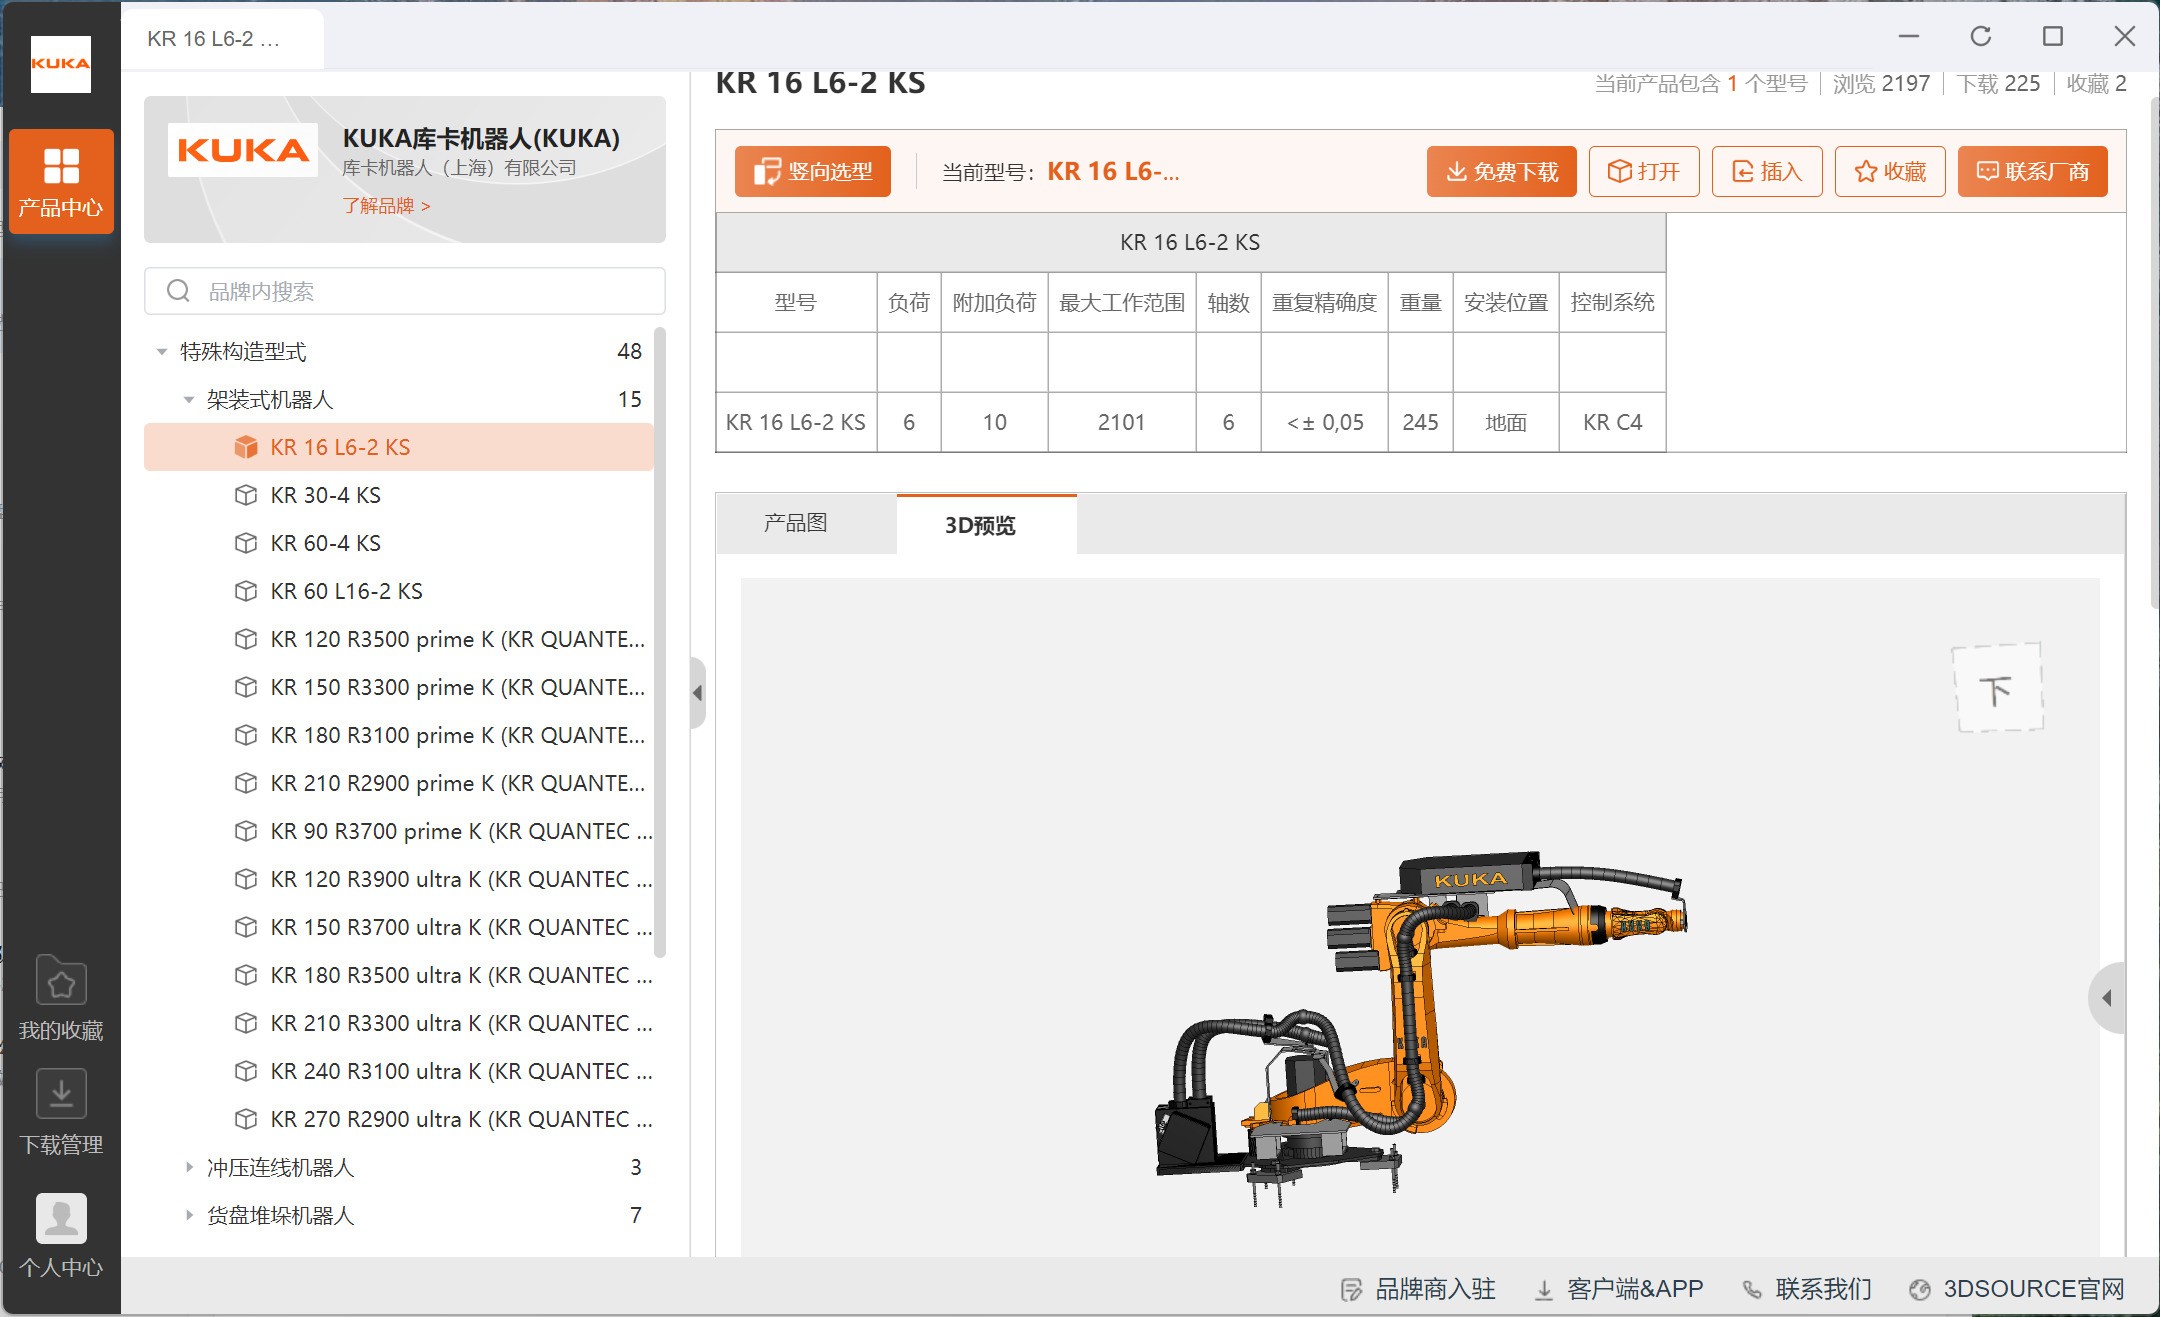Click the search magnifier icon in 品牌内搜索
This screenshot has width=2160, height=1317.
coord(178,291)
